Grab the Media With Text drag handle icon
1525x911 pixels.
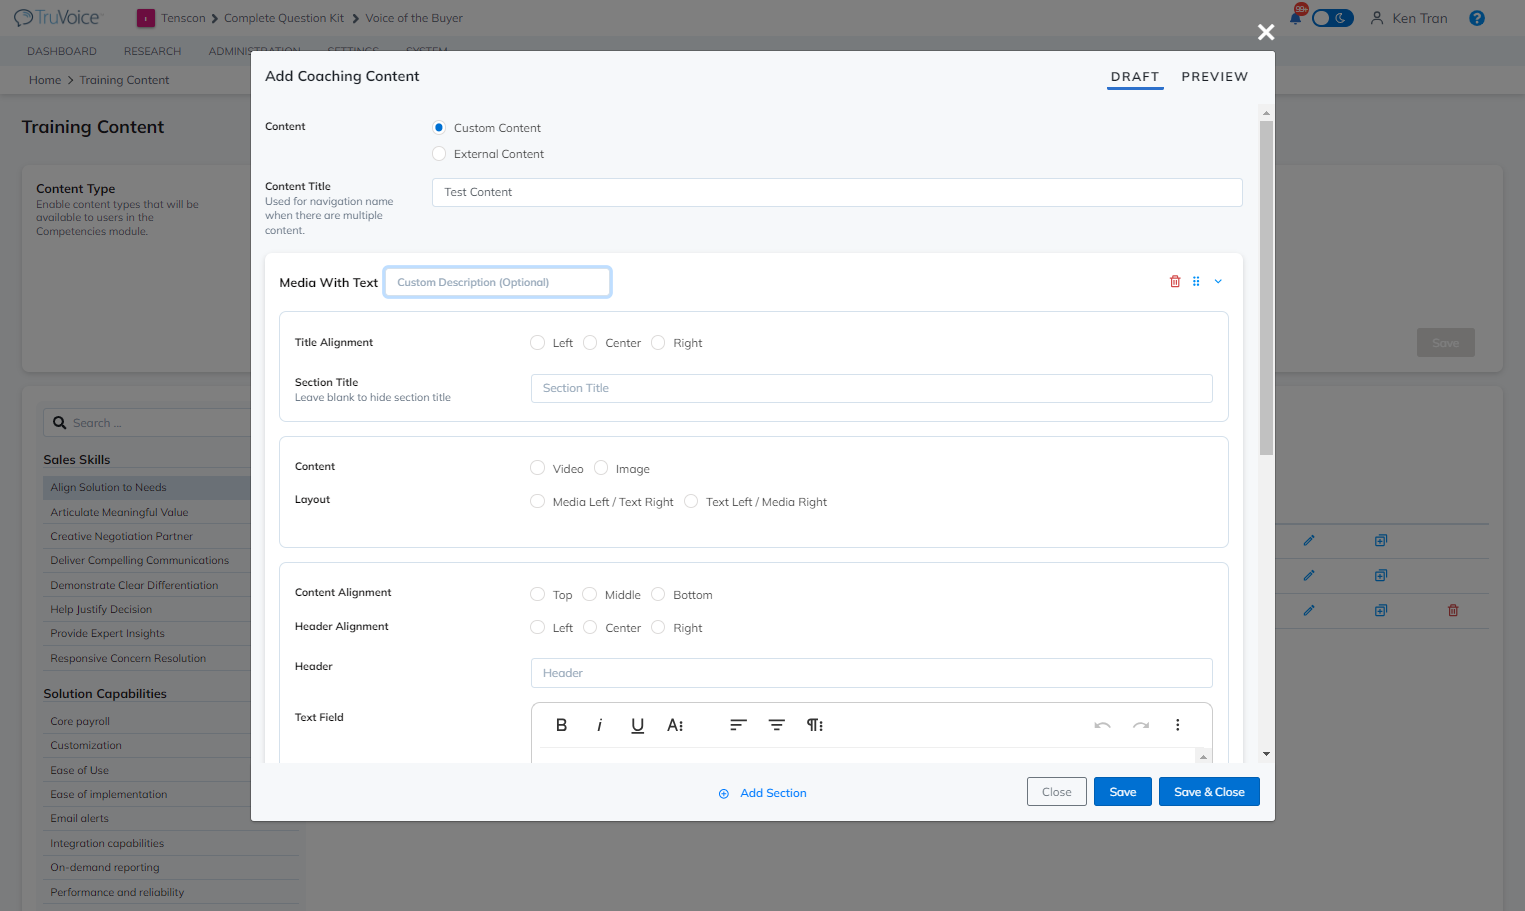[1196, 282]
